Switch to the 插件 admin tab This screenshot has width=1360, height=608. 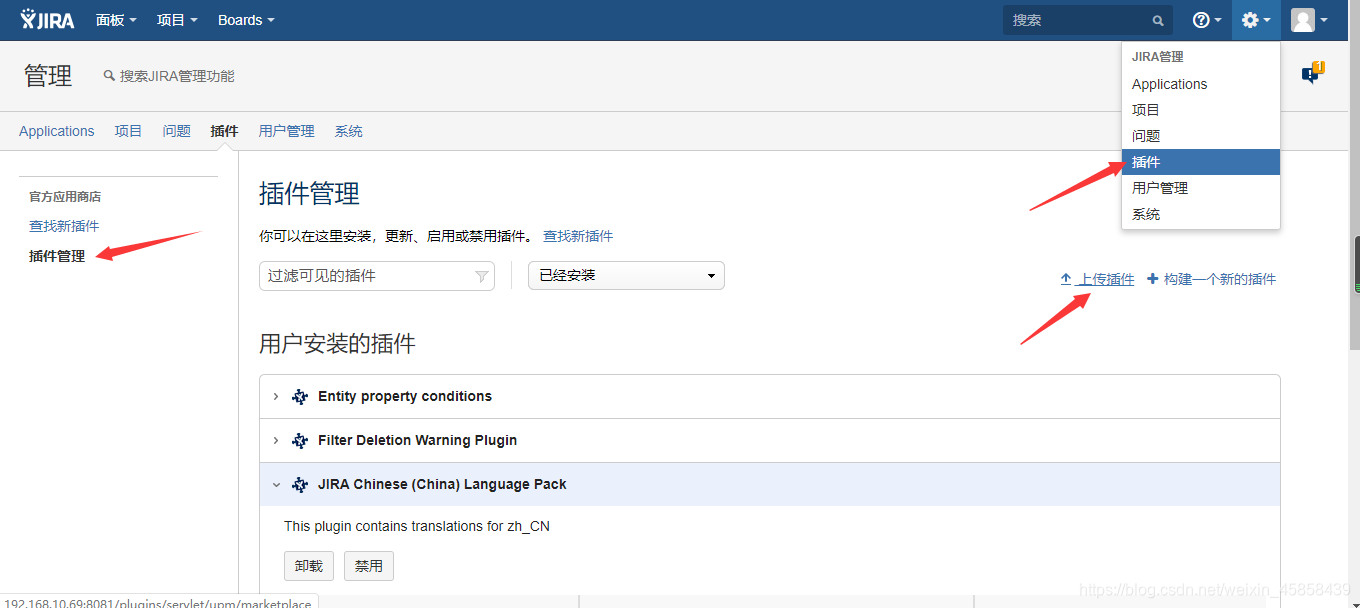[x=225, y=131]
